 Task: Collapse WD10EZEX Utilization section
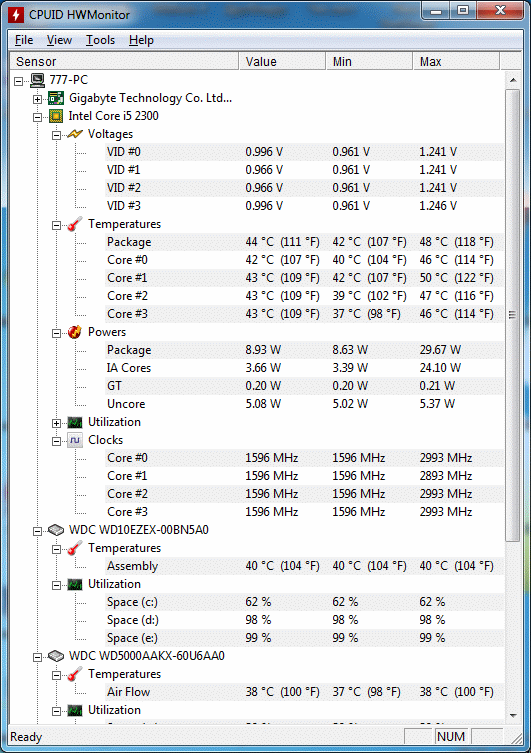(57, 585)
